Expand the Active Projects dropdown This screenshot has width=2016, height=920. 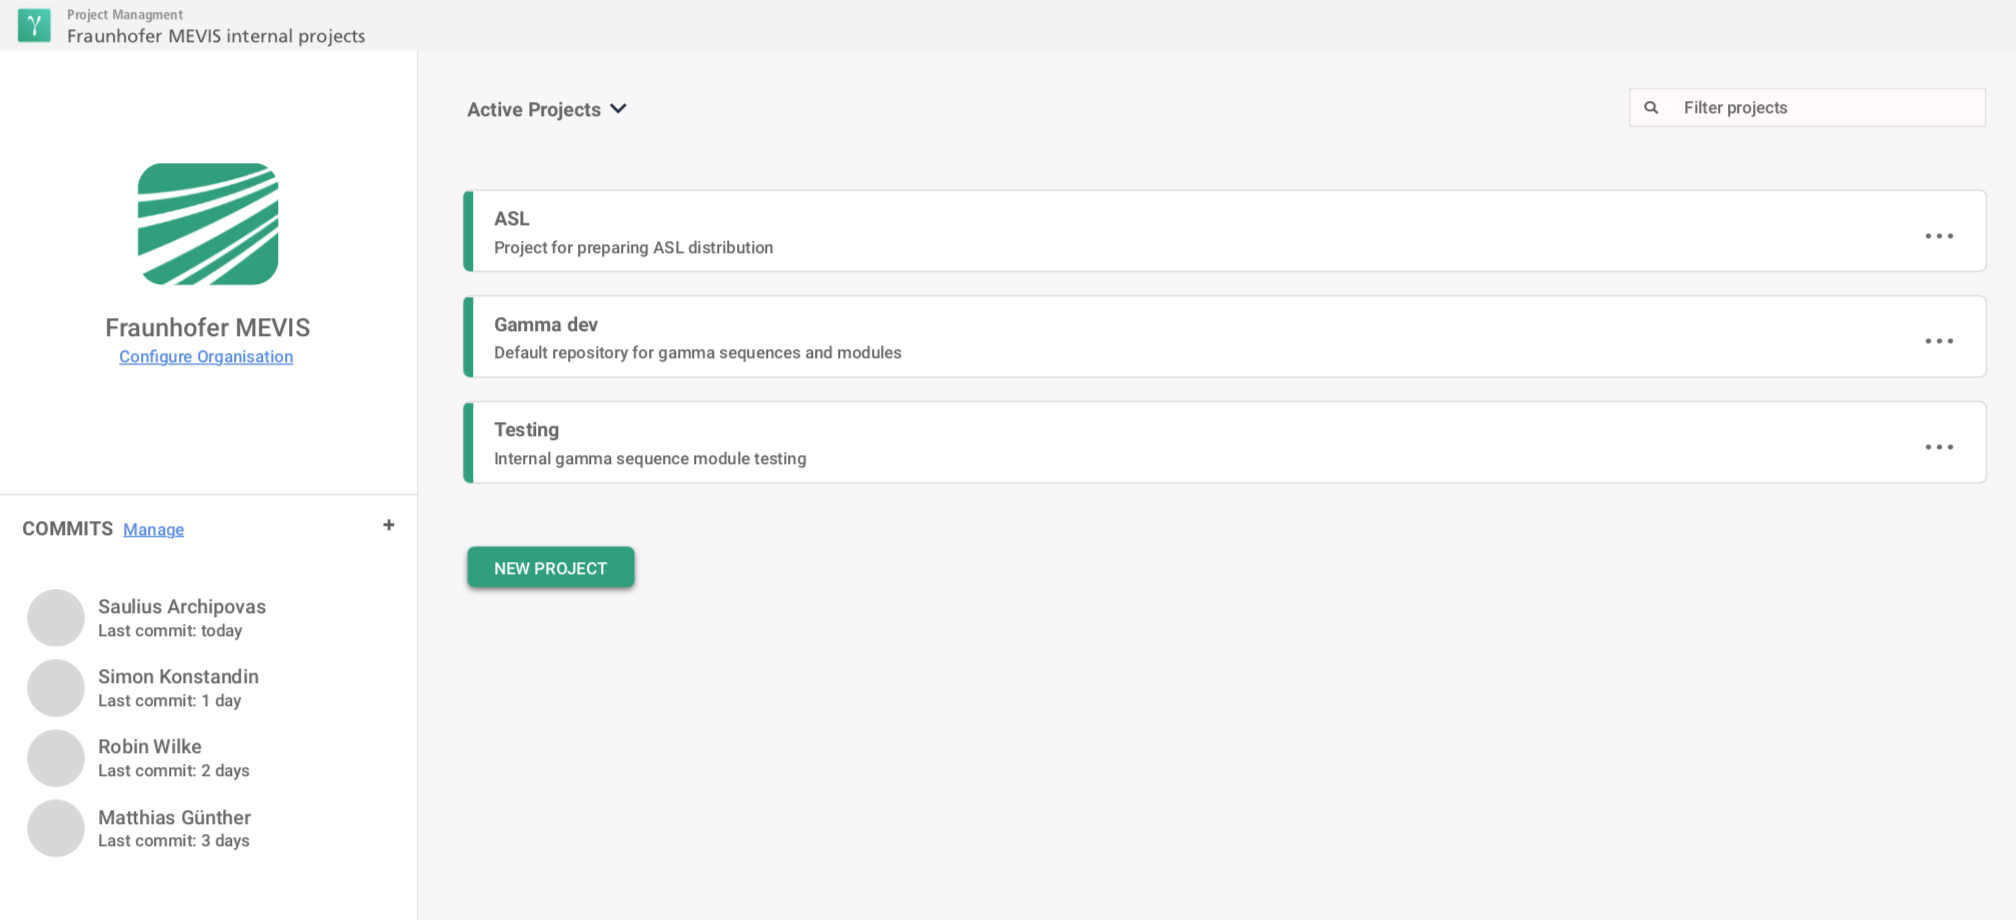(534, 110)
